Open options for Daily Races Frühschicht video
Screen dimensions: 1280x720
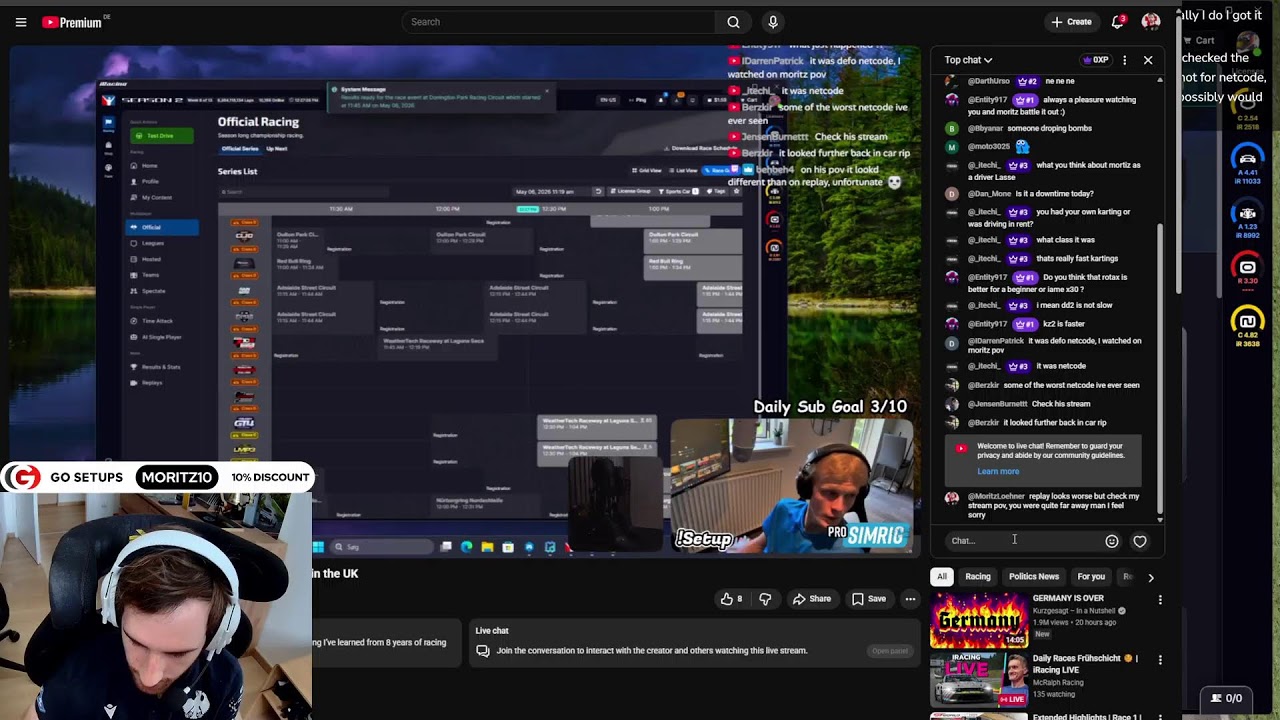pos(1160,660)
